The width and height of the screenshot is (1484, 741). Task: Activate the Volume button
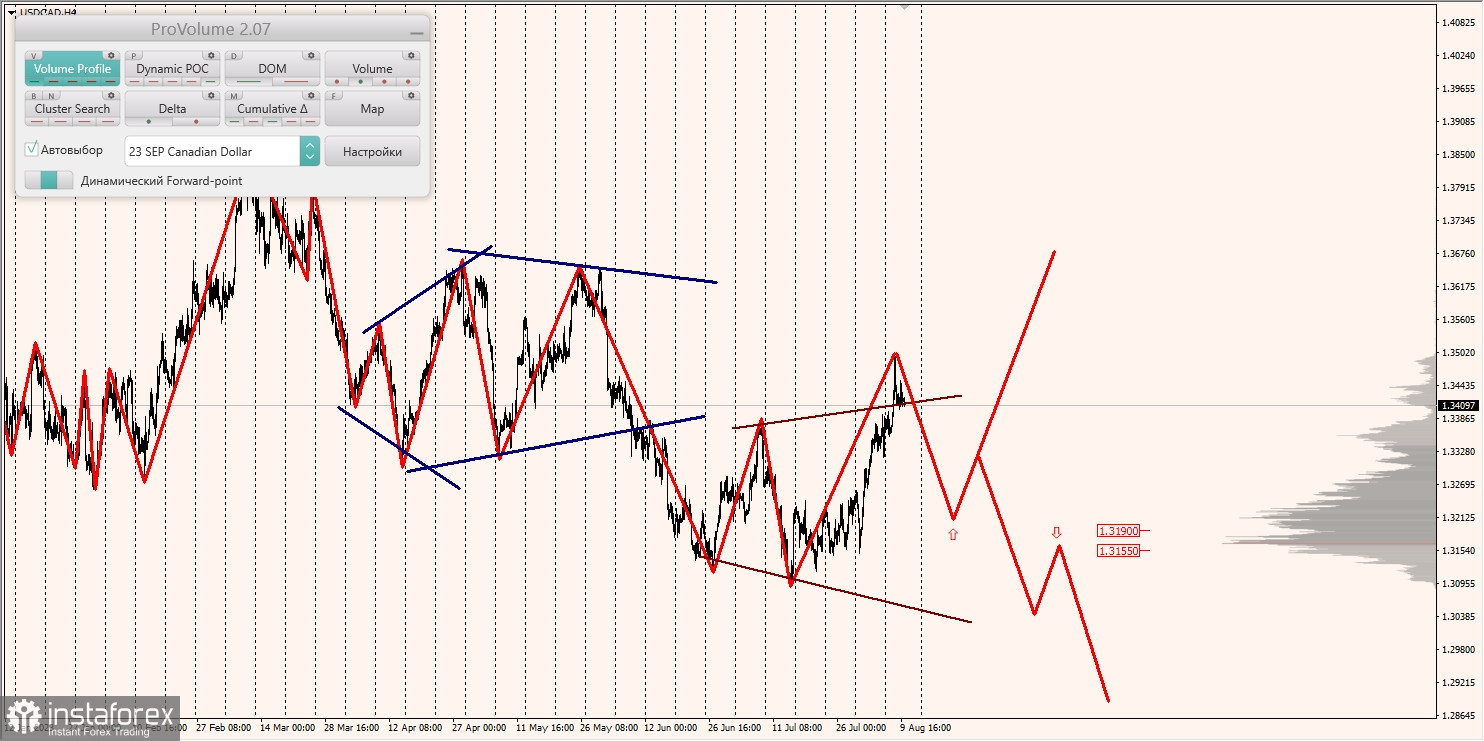[x=372, y=68]
